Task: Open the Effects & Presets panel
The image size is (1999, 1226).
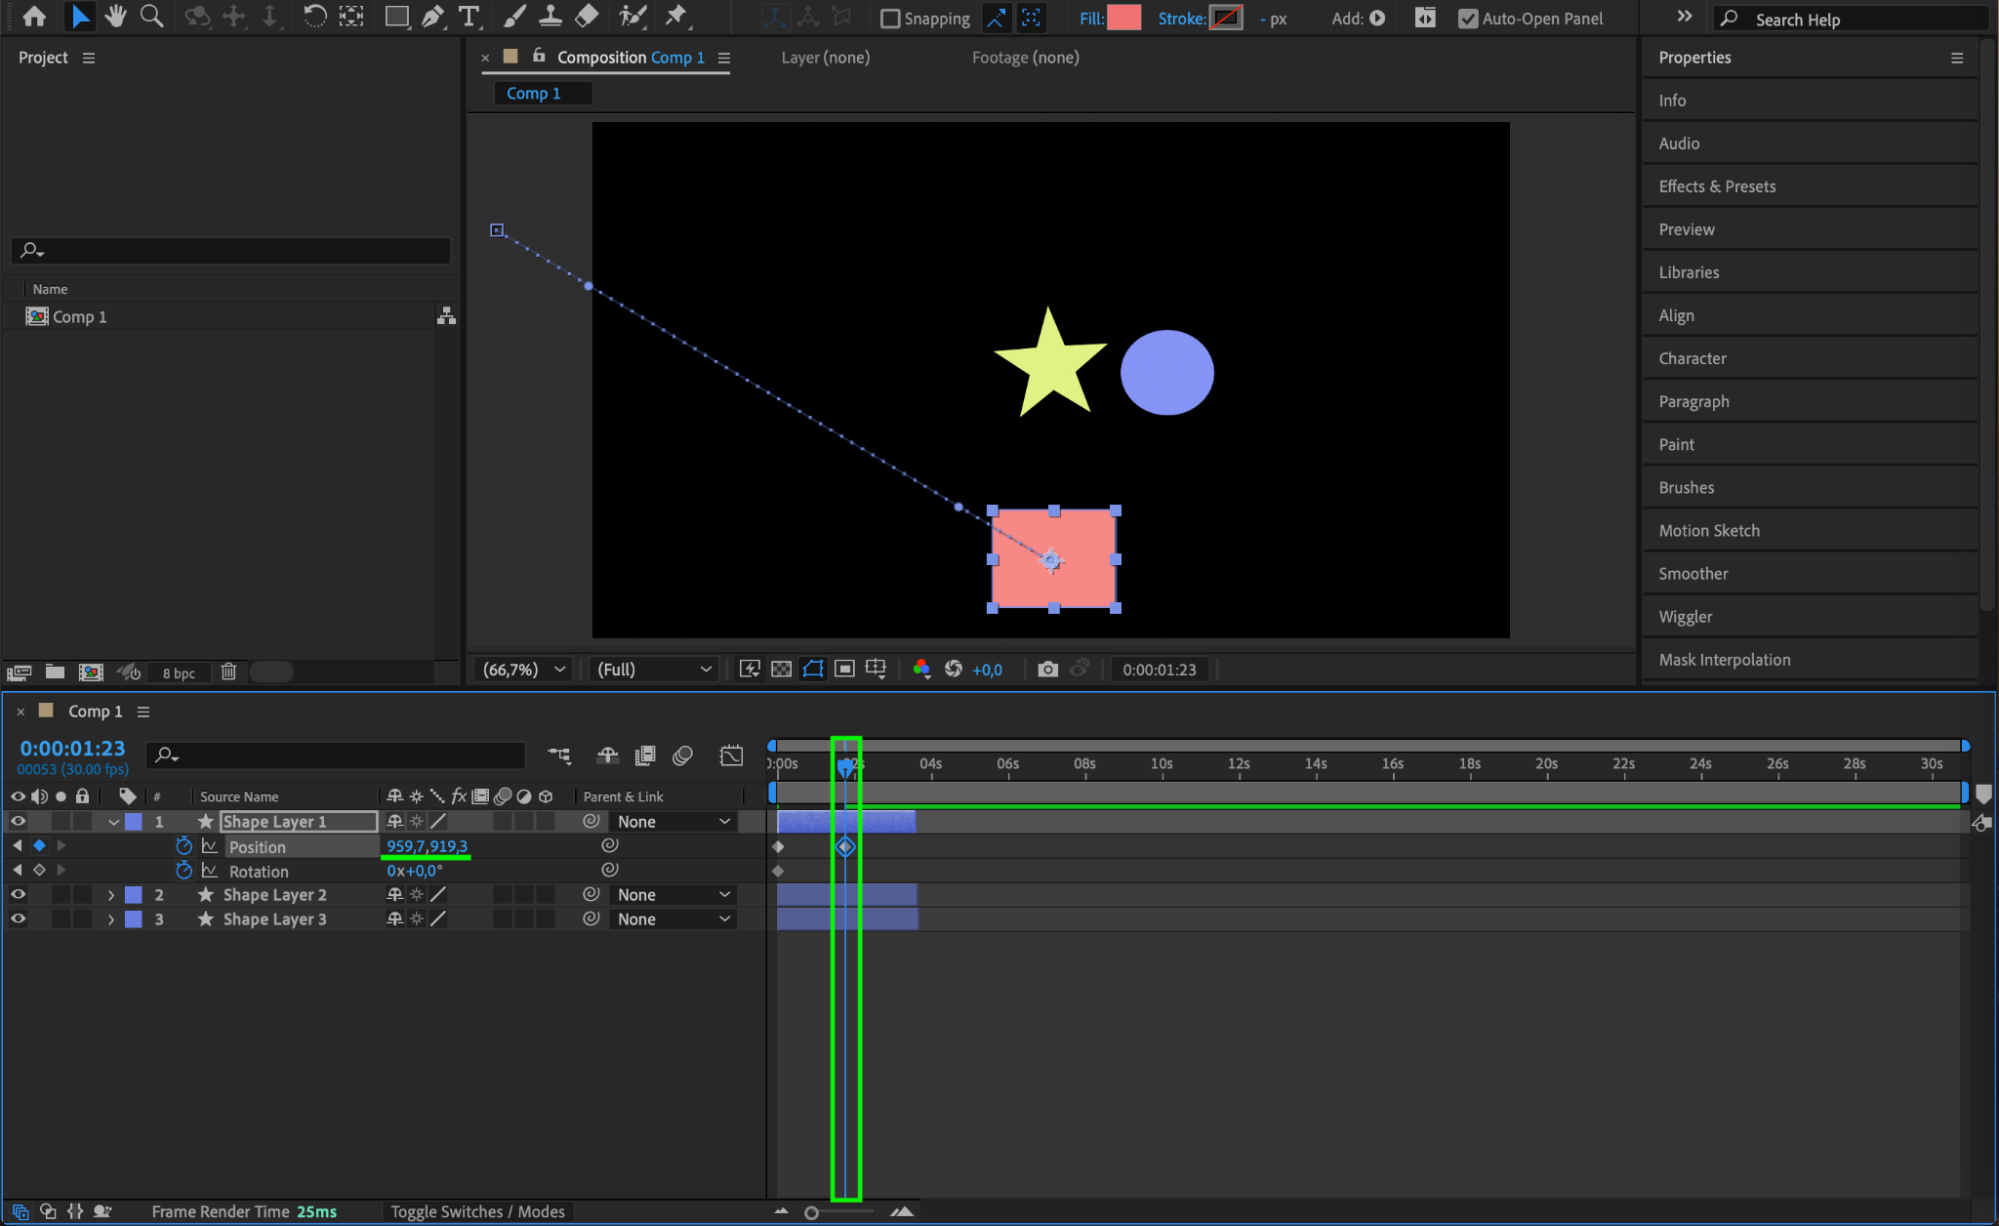Action: pos(1716,186)
